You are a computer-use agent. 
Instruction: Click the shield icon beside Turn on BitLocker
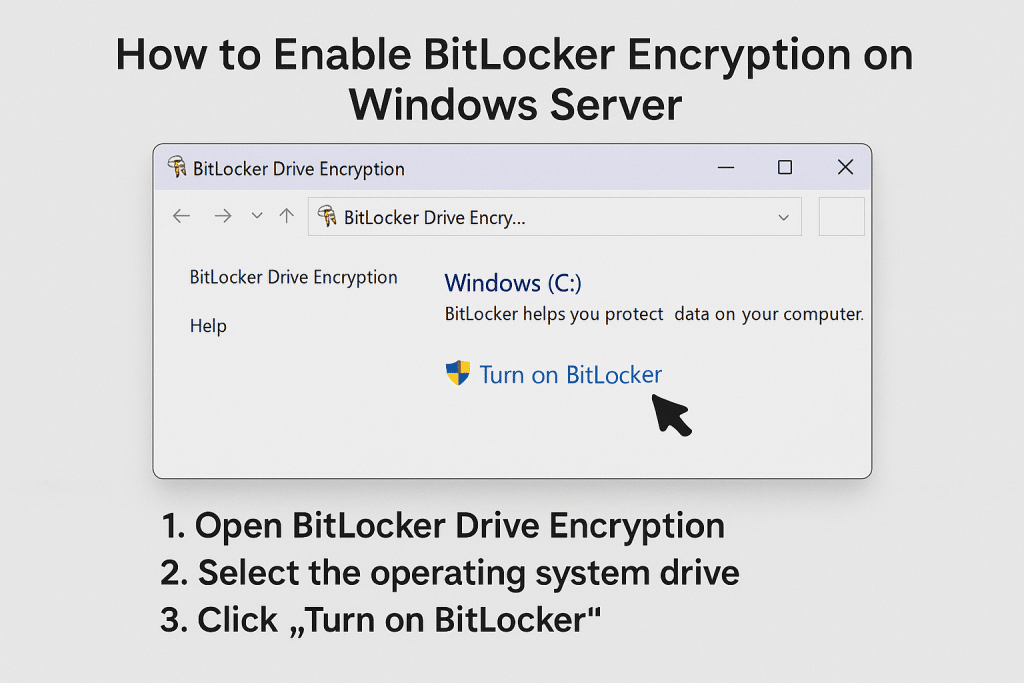tap(458, 374)
